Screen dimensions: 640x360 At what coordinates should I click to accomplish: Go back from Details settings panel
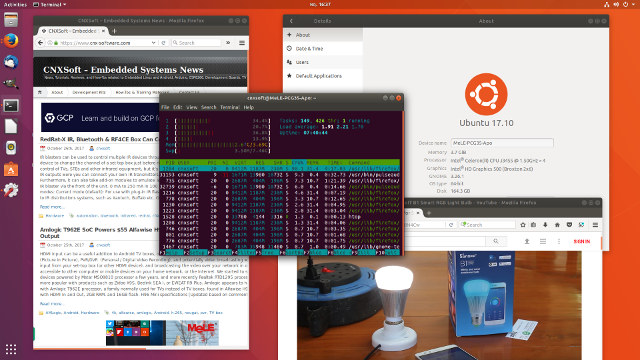pyautogui.click(x=291, y=21)
